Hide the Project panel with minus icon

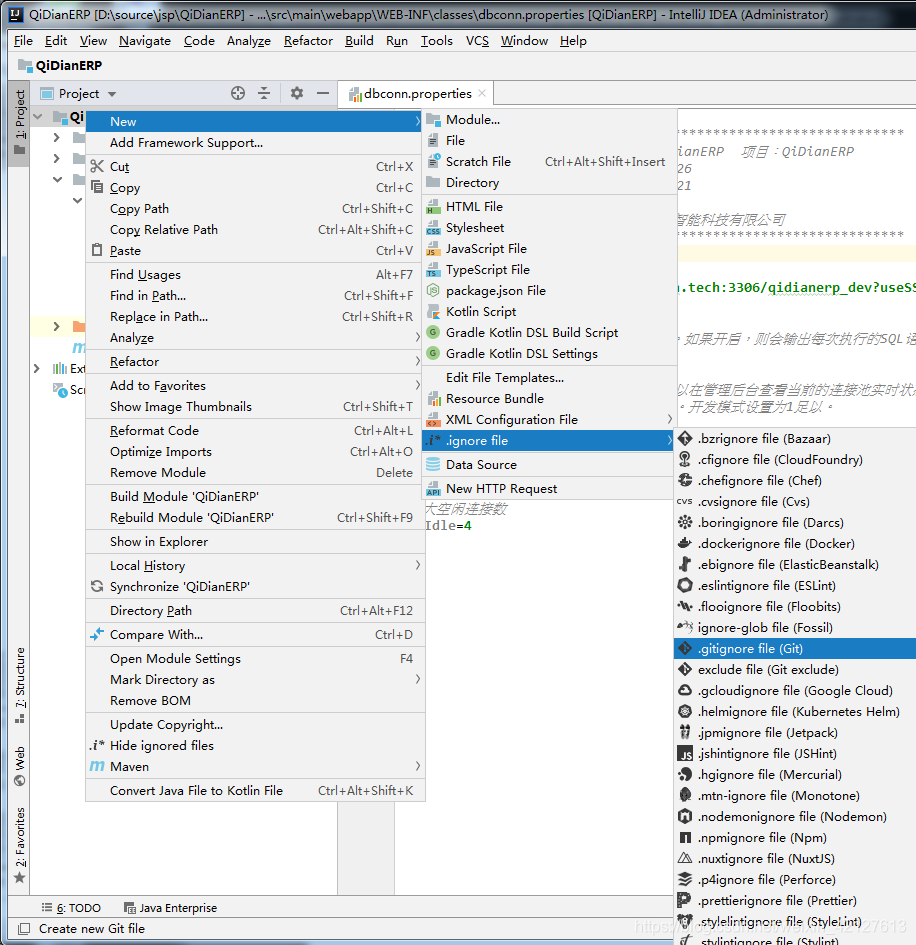tap(323, 93)
